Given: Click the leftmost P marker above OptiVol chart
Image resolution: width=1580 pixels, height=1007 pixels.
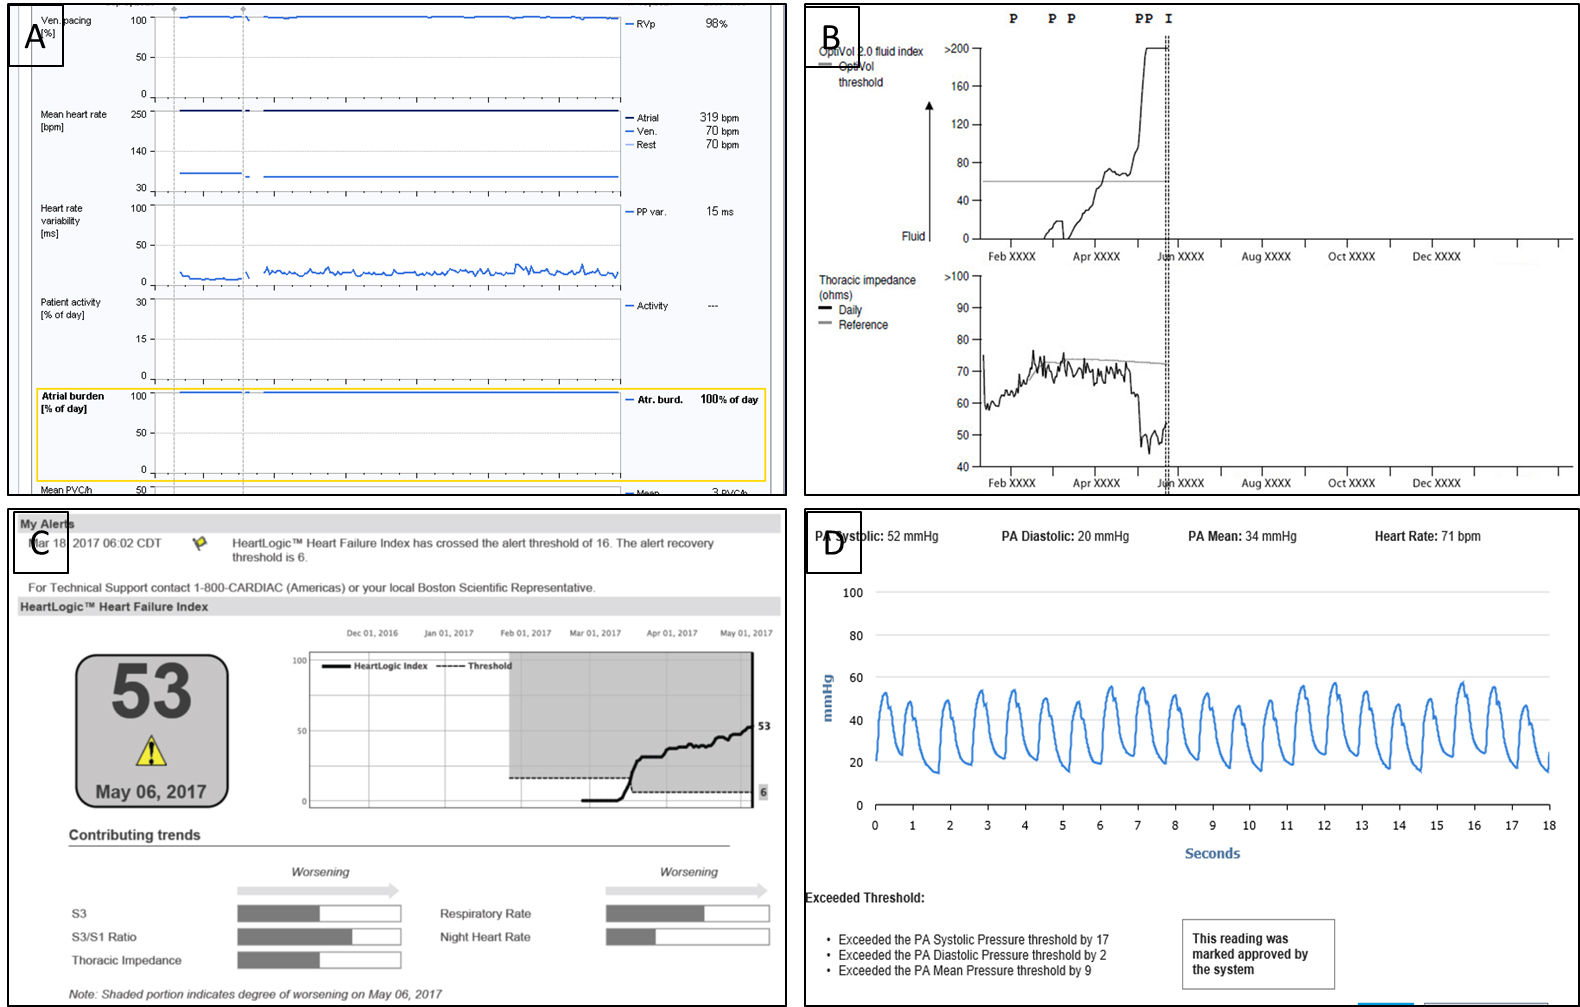Looking at the screenshot, I should coord(1013,19).
